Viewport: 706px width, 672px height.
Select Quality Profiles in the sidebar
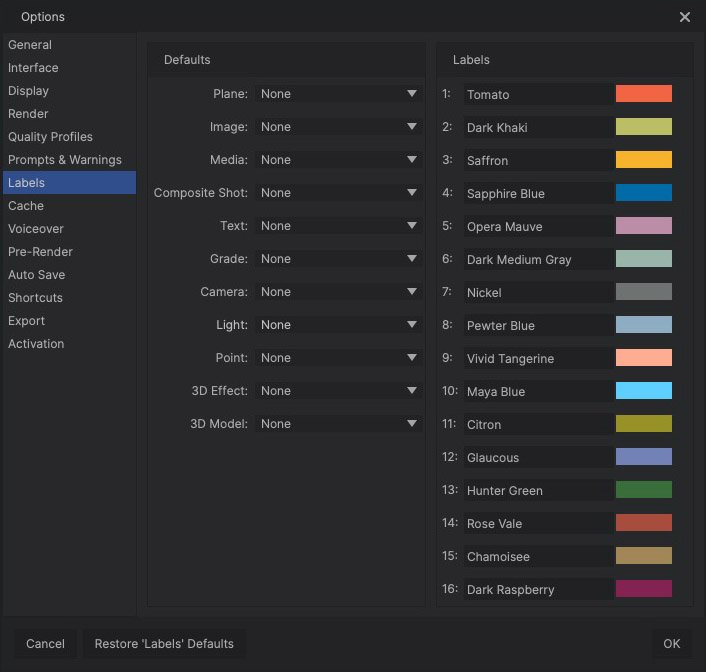(50, 137)
